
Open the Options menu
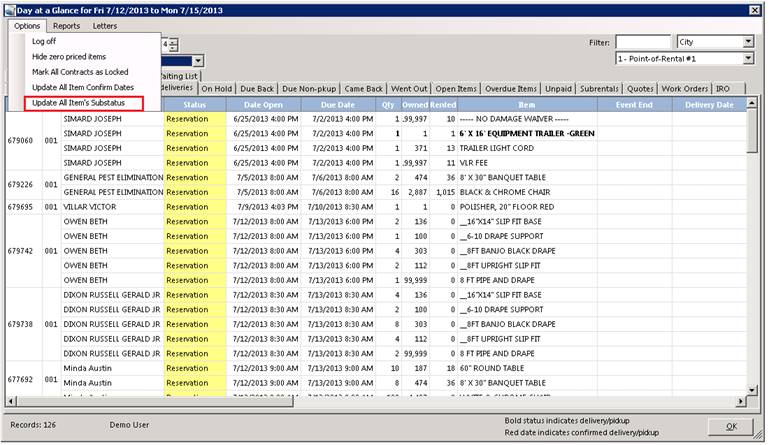coord(28,25)
